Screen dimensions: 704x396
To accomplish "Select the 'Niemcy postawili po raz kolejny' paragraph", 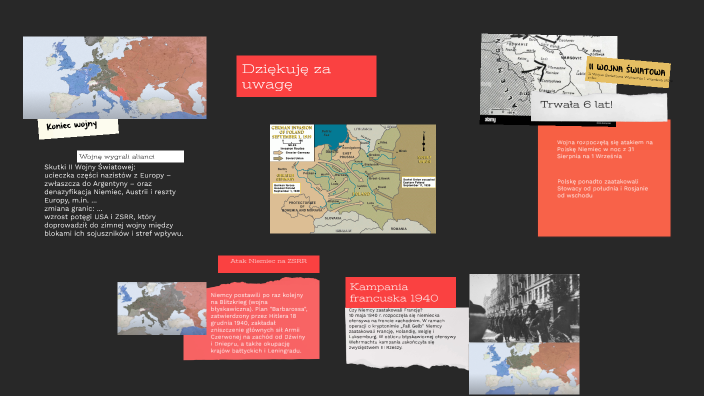I will (259, 323).
